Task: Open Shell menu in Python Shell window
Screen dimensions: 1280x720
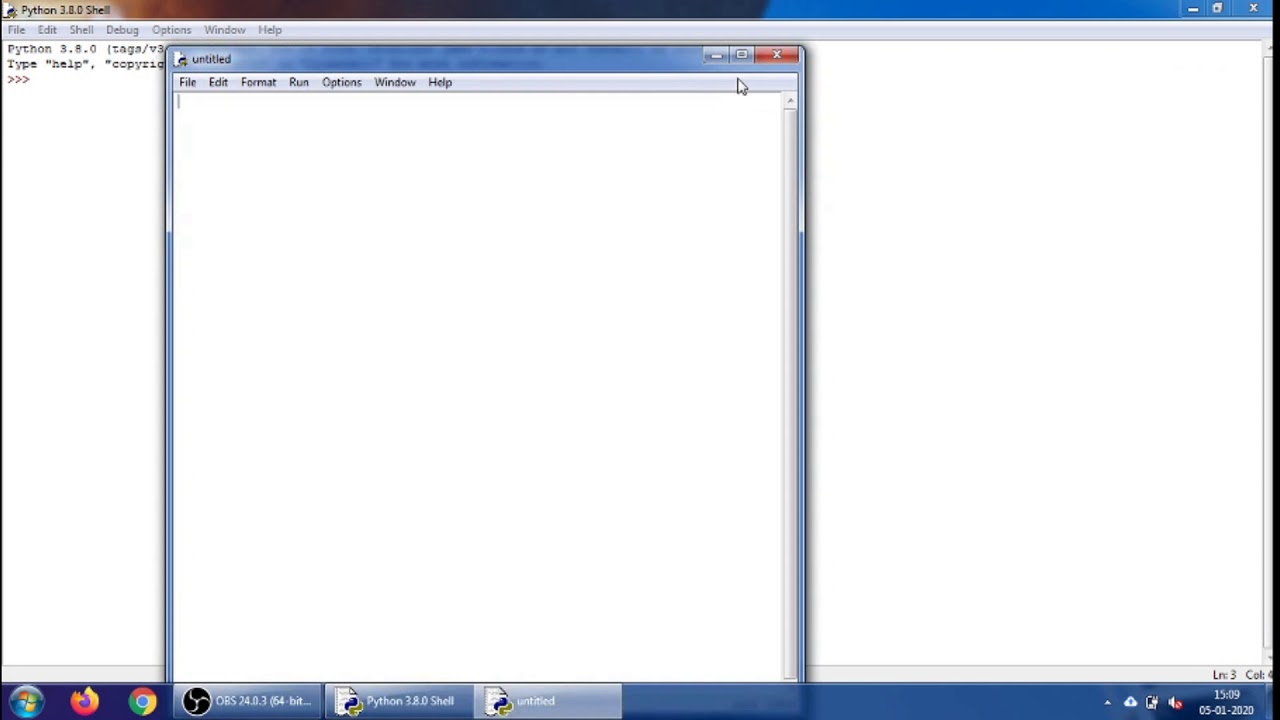Action: (x=81, y=29)
